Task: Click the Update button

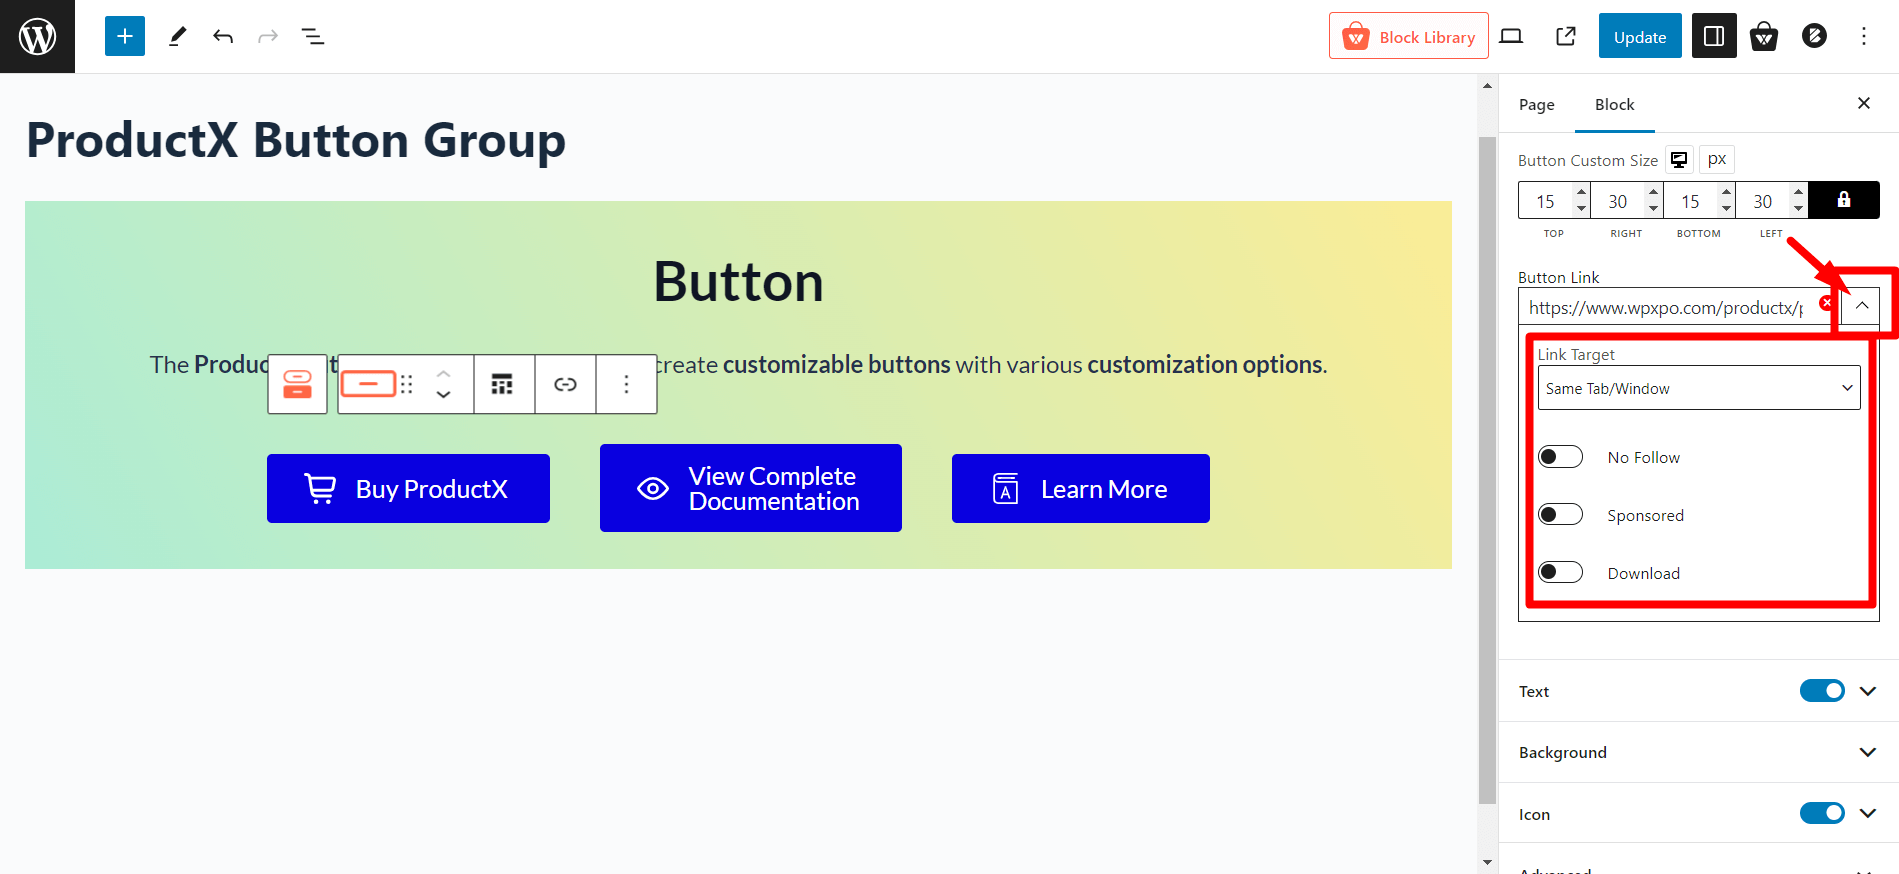Action: click(x=1639, y=36)
